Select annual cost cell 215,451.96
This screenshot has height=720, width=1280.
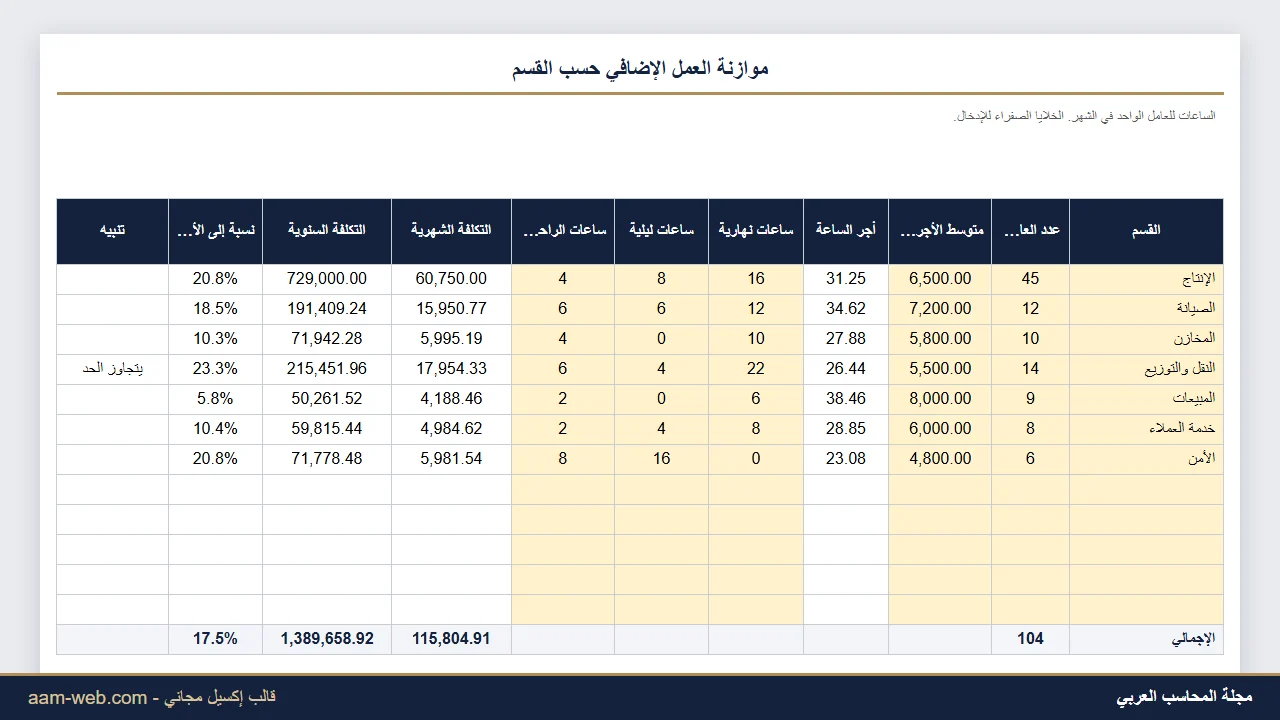pyautogui.click(x=327, y=369)
